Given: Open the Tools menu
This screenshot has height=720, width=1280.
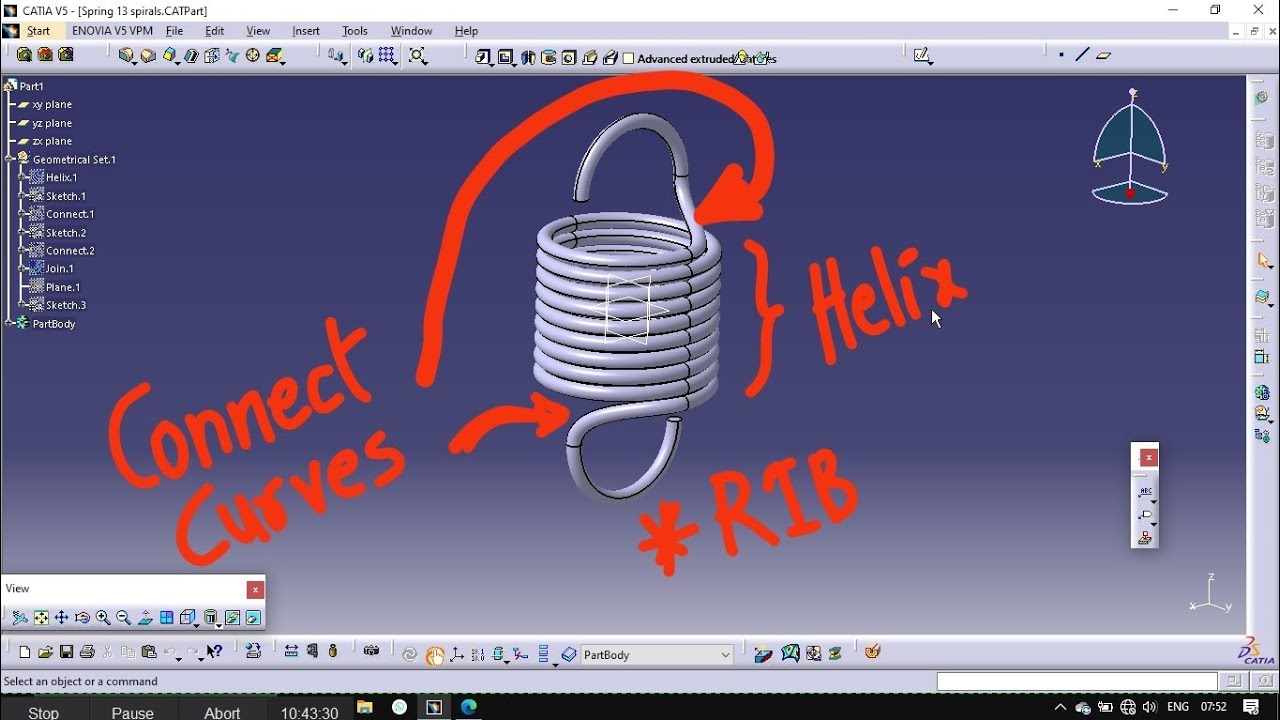Looking at the screenshot, I should click(355, 31).
